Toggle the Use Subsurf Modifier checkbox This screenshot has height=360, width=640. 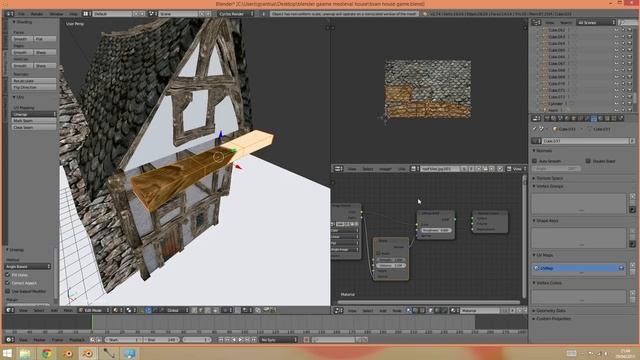click(x=7, y=291)
